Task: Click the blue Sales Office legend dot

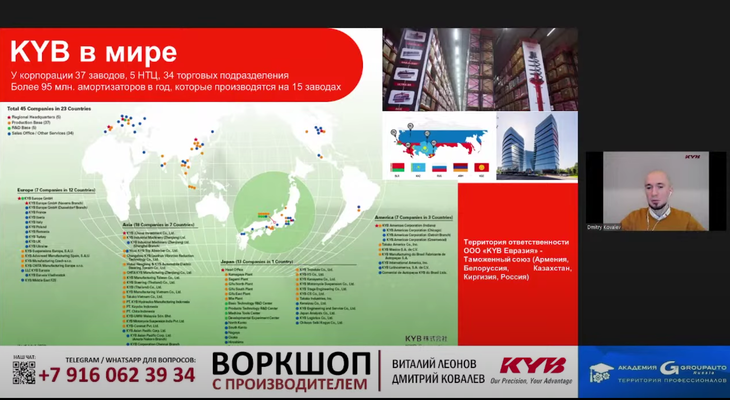Action: [9, 133]
